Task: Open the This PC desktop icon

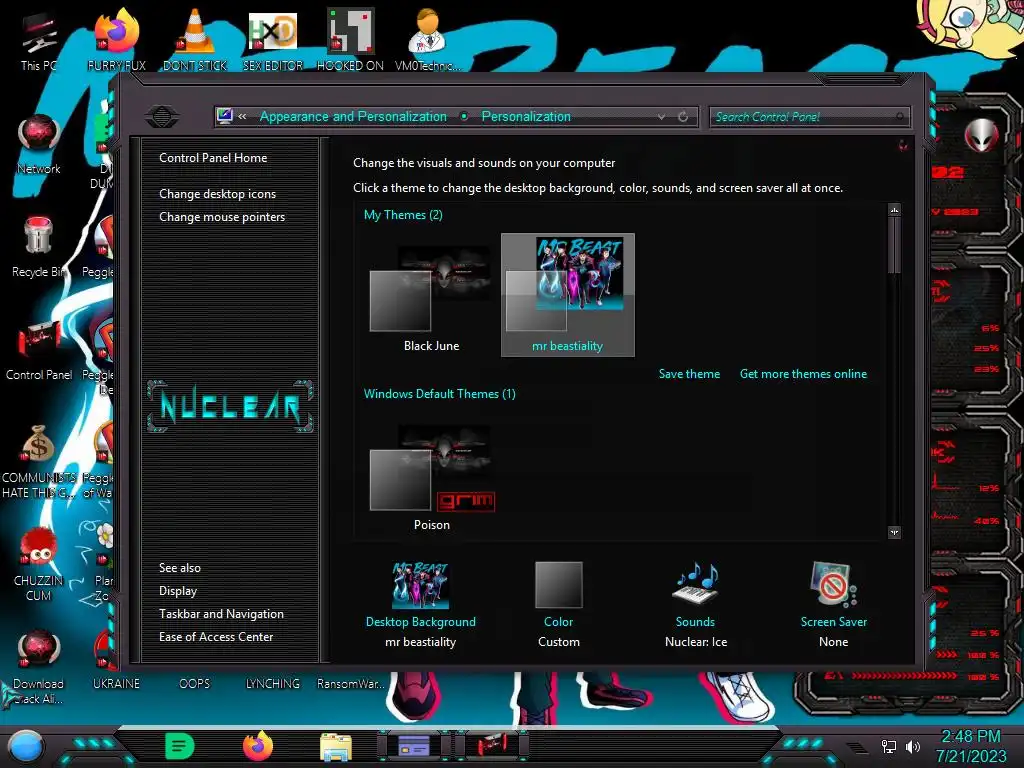Action: point(38,41)
